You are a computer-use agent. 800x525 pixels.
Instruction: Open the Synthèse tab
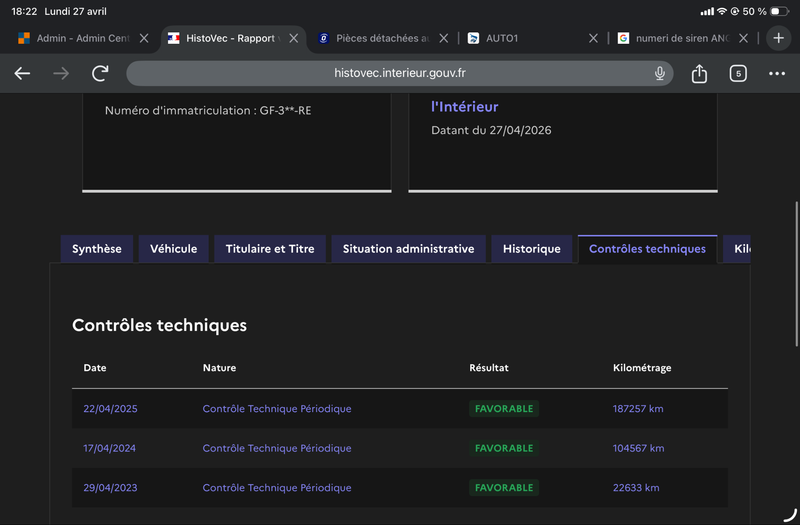pos(97,249)
